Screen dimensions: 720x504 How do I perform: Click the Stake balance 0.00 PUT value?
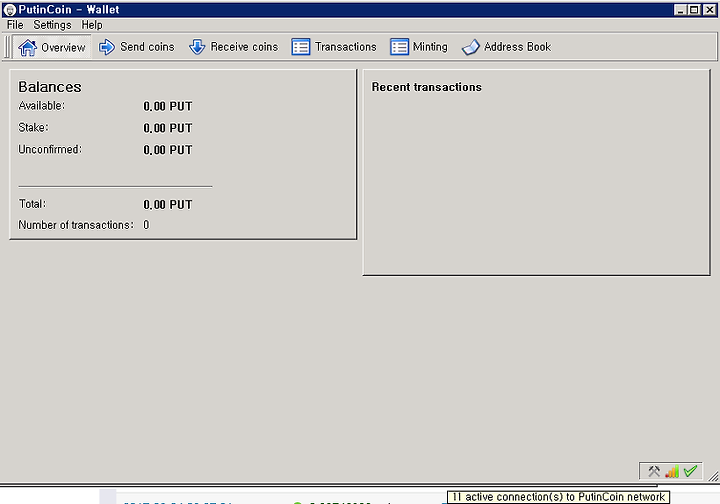pyautogui.click(x=168, y=128)
